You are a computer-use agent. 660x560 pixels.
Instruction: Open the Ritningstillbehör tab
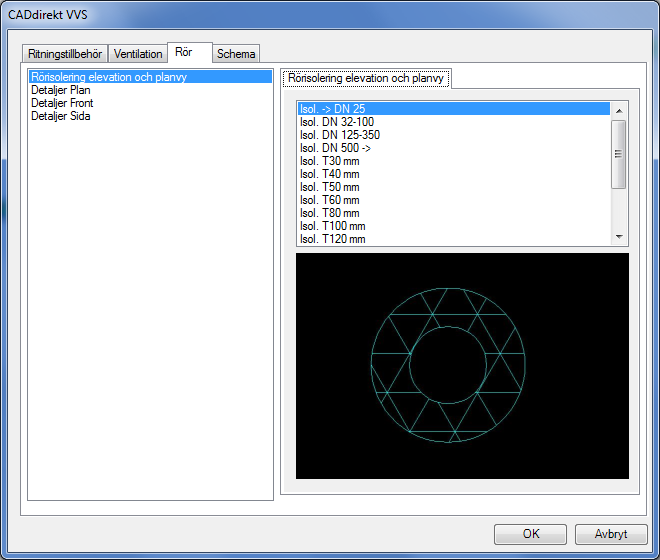click(65, 54)
